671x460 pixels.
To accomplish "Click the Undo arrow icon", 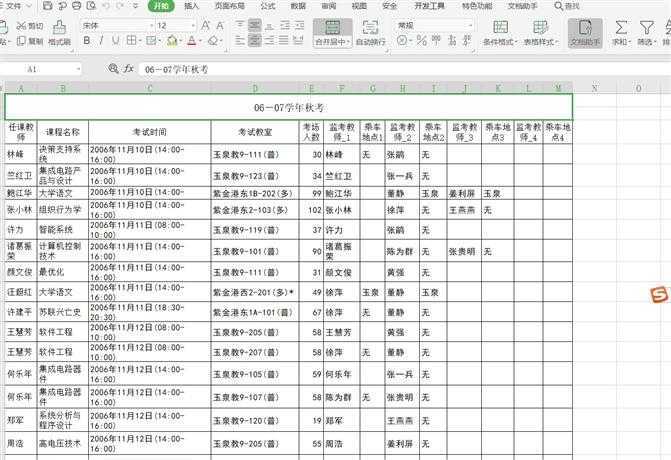I will [x=106, y=6].
